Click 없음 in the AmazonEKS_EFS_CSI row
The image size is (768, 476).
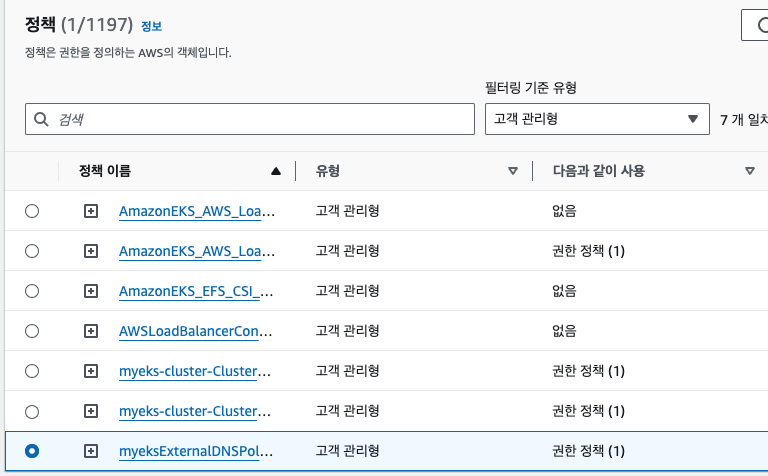pyautogui.click(x=564, y=291)
